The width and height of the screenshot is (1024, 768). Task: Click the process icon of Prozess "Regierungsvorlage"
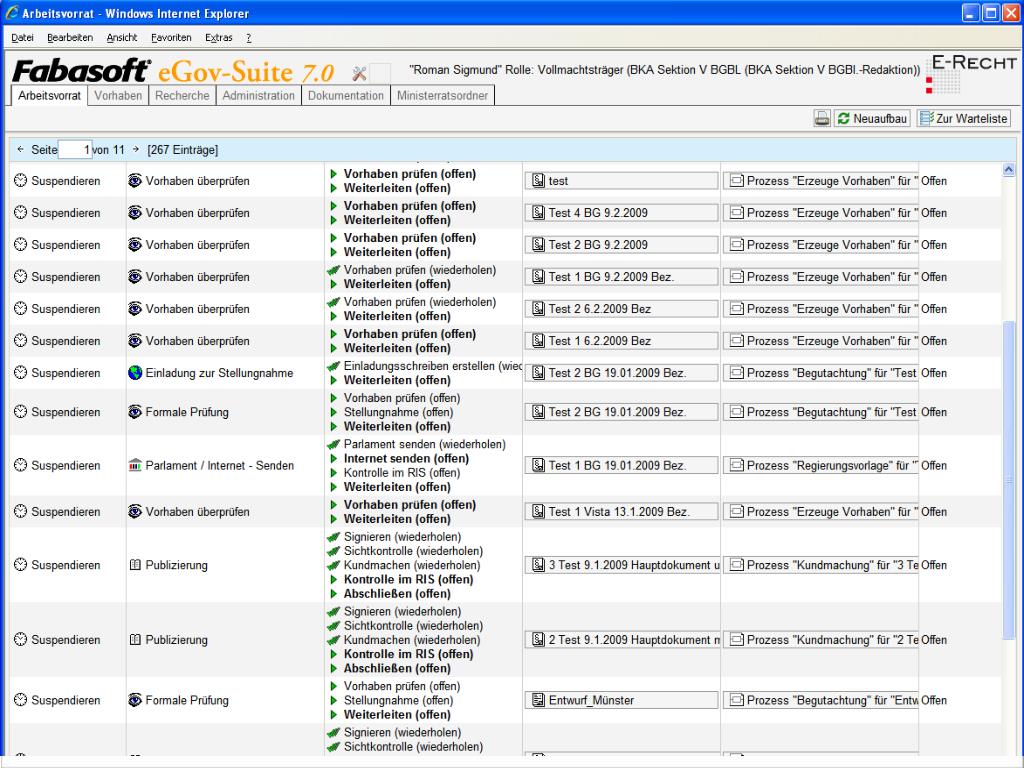click(737, 466)
